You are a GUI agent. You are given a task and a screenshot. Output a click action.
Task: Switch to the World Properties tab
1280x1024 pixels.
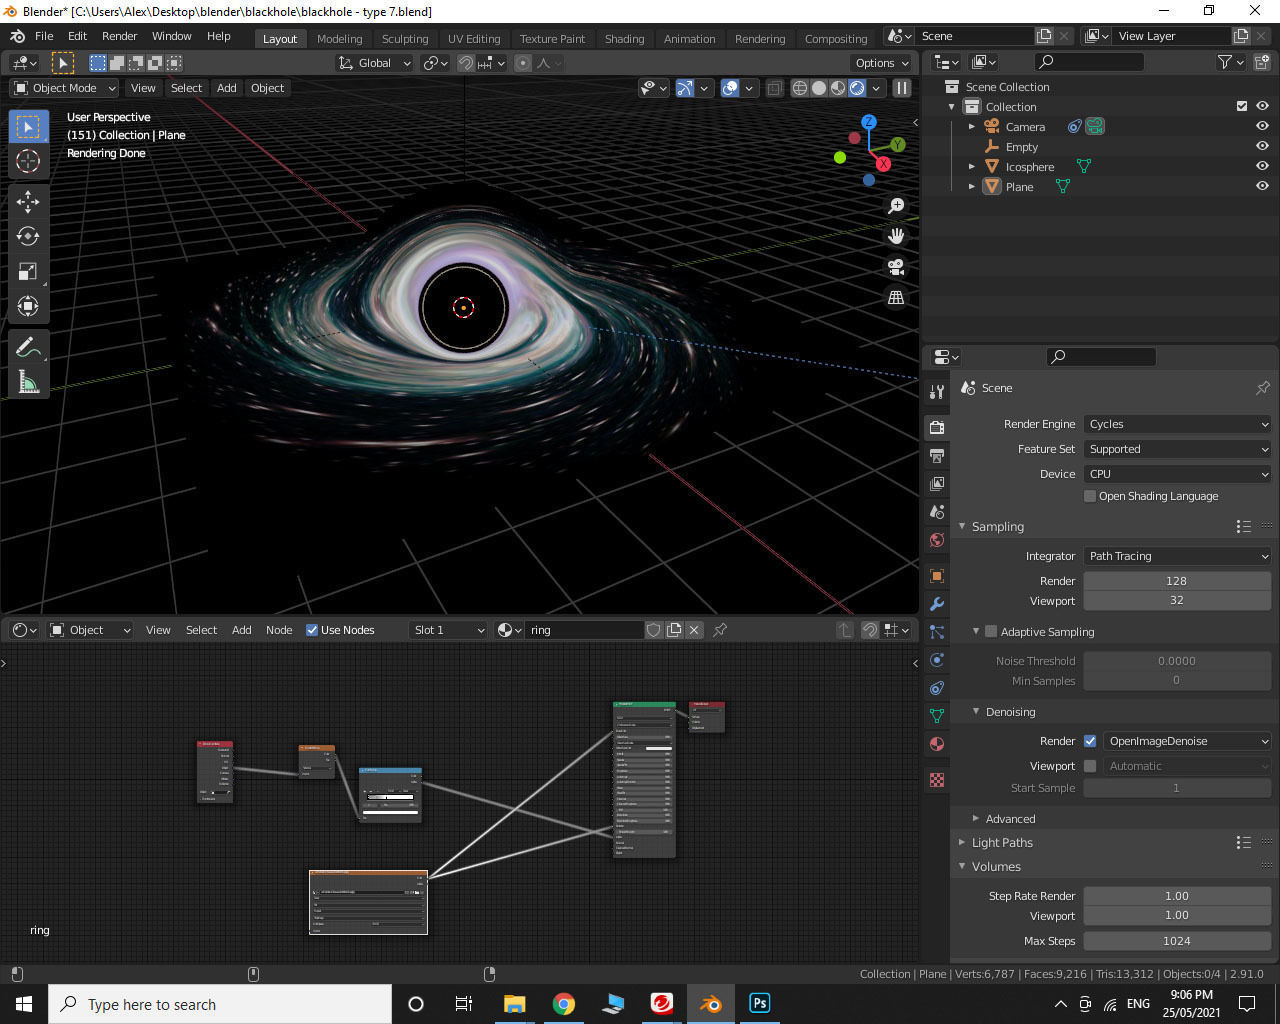(936, 539)
